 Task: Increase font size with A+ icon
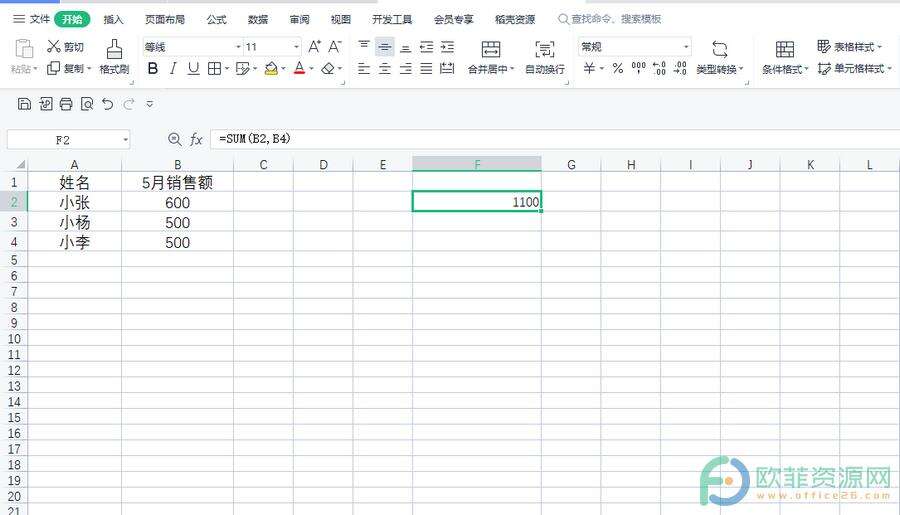(315, 47)
